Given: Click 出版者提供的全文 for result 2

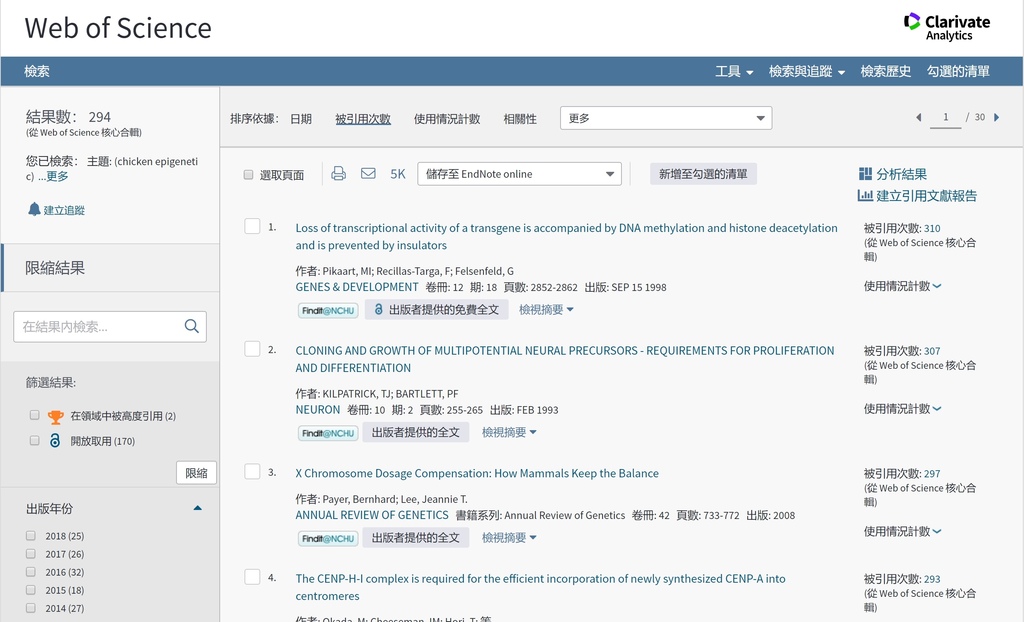Looking at the screenshot, I should (x=415, y=433).
